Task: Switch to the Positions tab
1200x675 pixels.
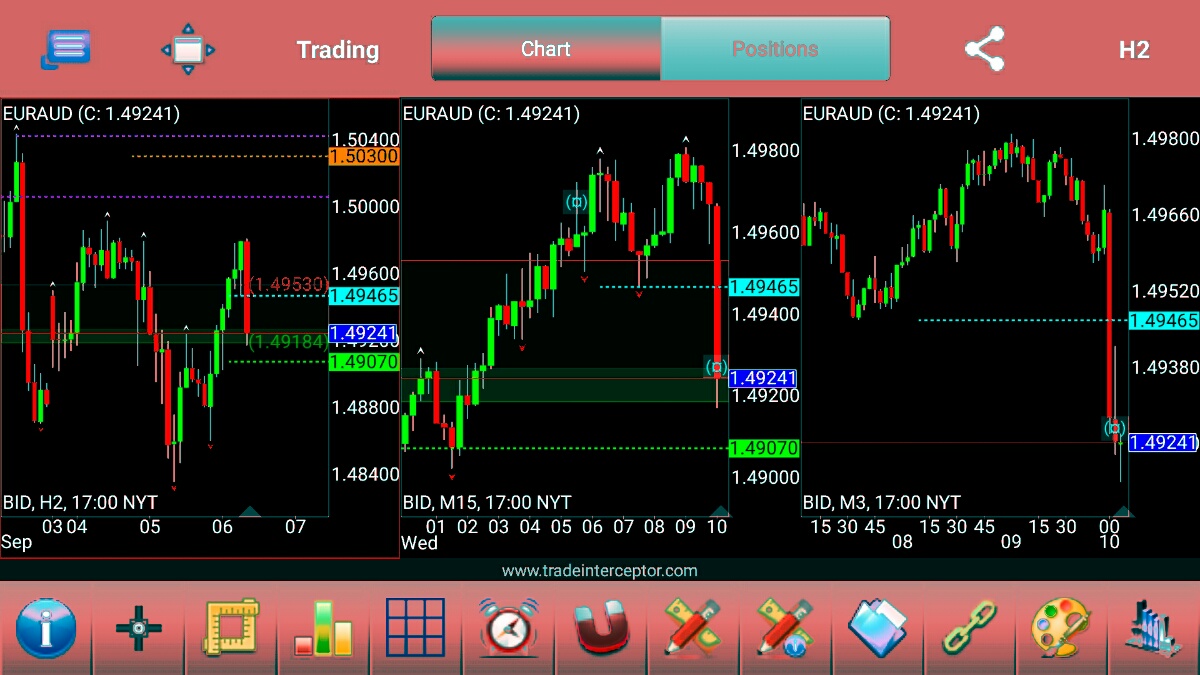Action: coord(775,48)
